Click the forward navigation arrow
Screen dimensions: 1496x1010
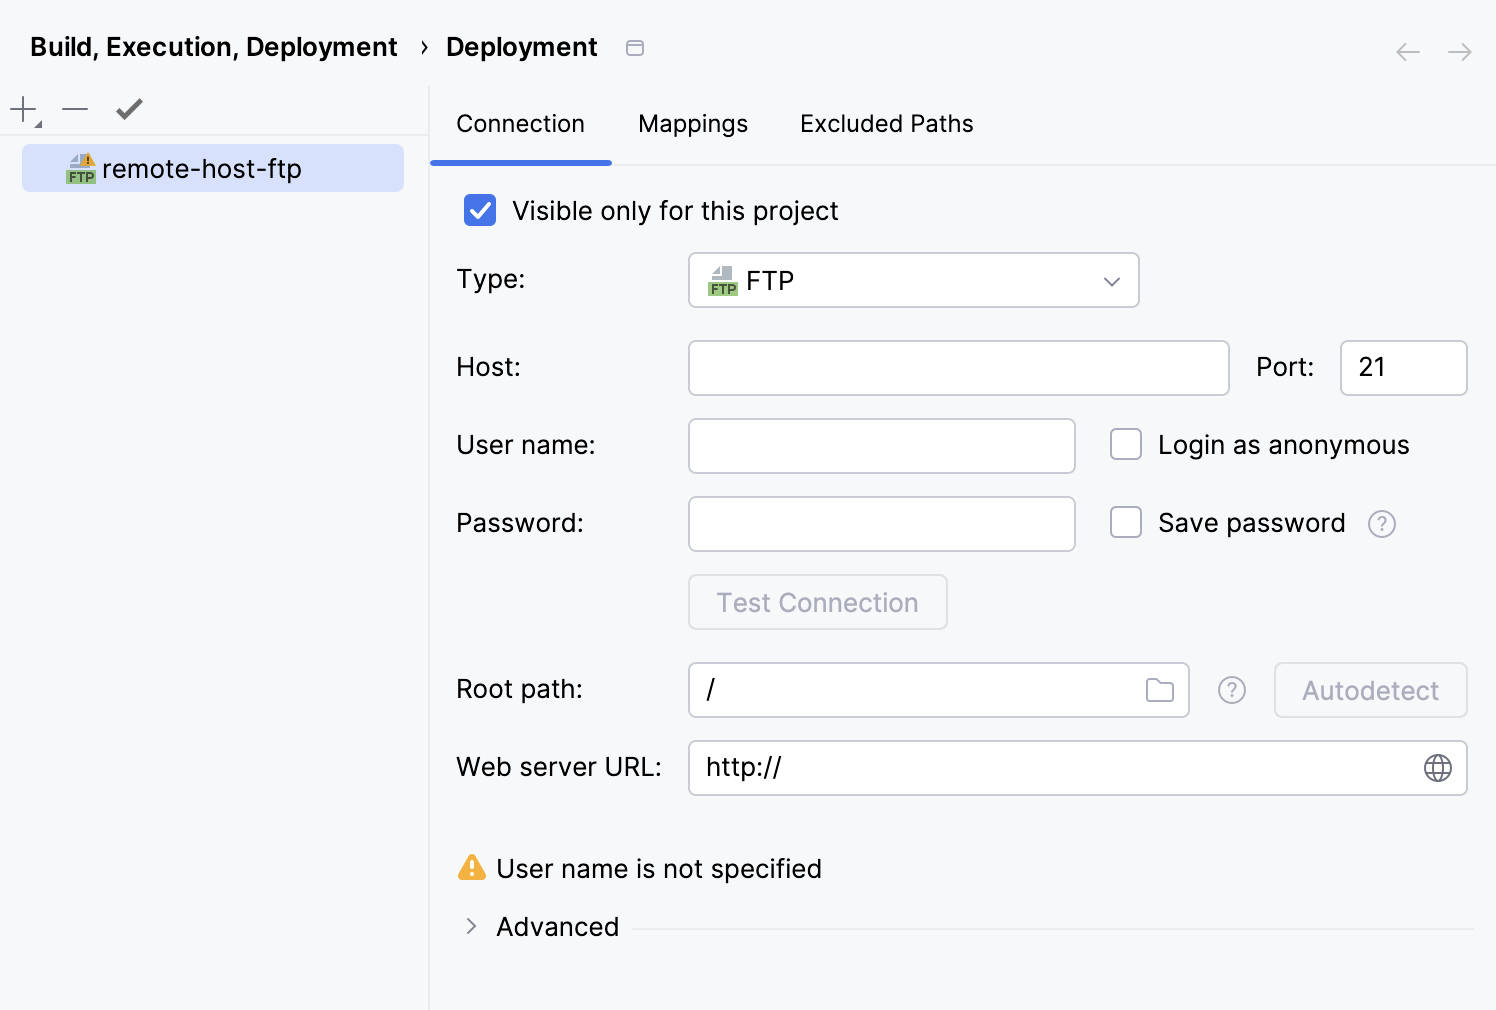coord(1459,51)
